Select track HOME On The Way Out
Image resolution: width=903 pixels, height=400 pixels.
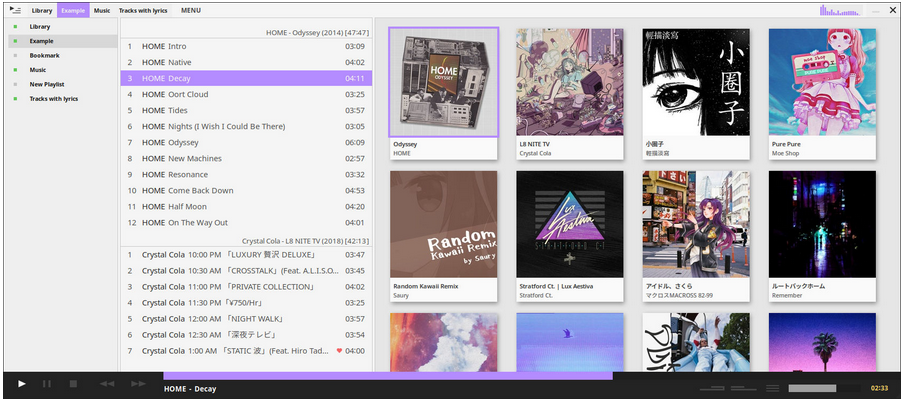(x=246, y=223)
